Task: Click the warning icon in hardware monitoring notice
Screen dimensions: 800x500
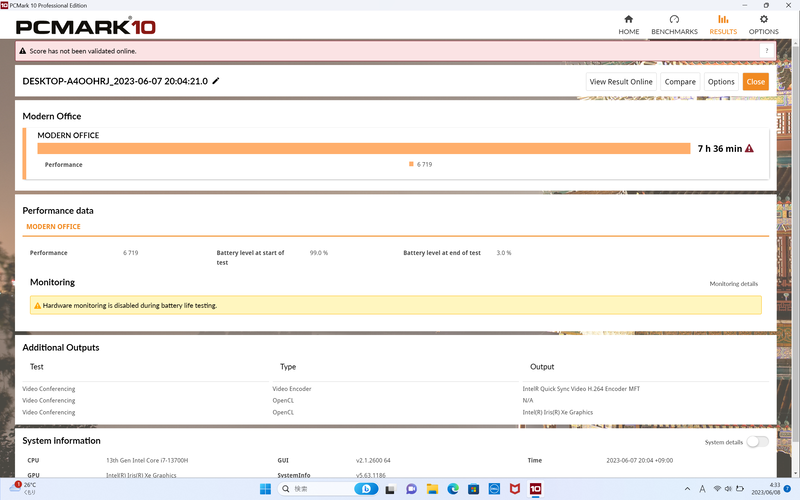Action: (x=37, y=306)
